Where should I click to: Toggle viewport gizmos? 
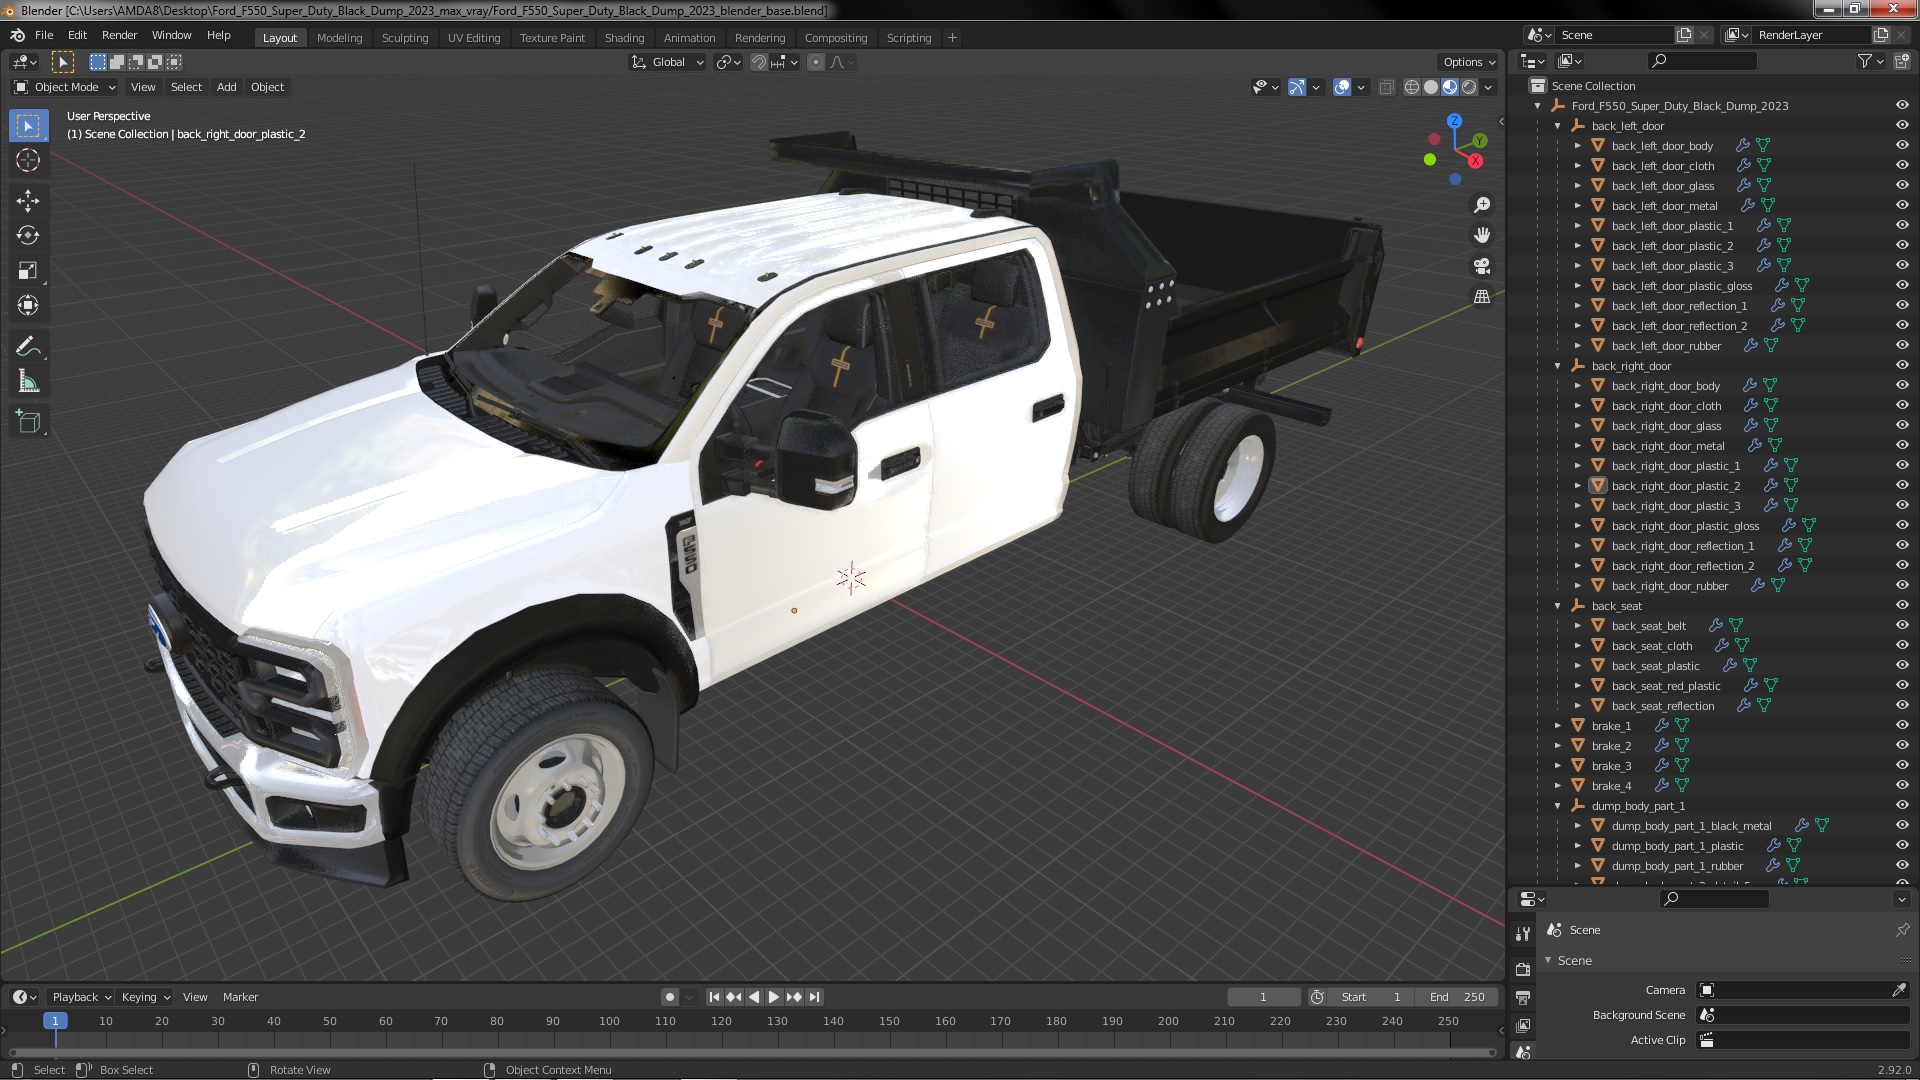[1297, 87]
